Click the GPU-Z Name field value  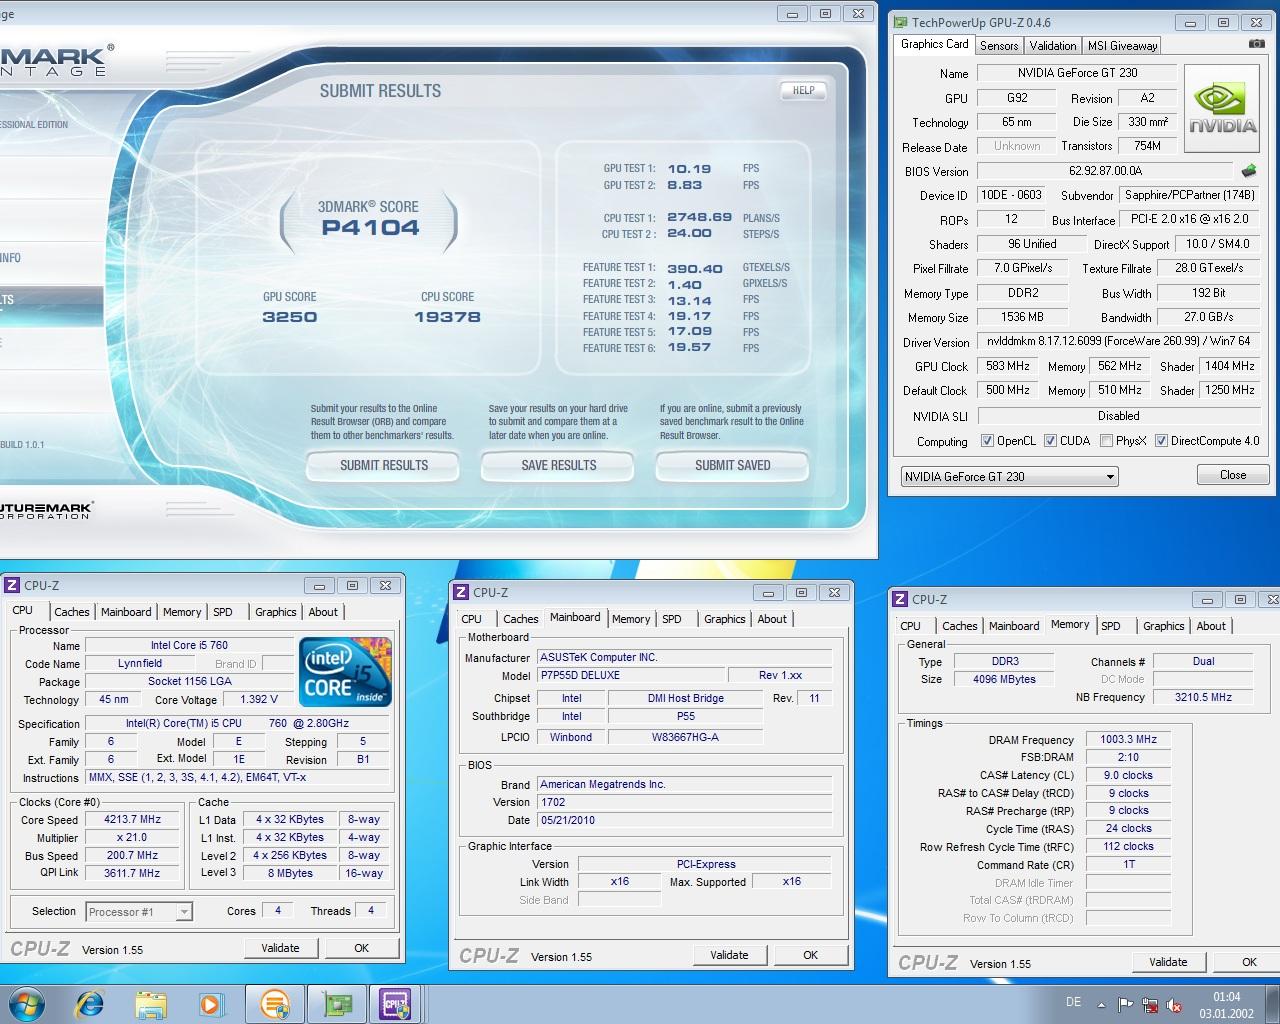[1077, 73]
